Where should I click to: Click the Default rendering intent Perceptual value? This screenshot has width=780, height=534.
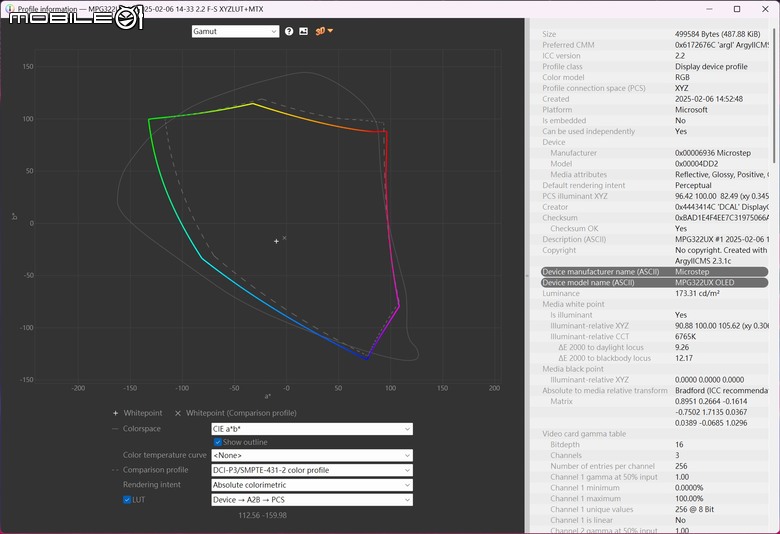693,185
